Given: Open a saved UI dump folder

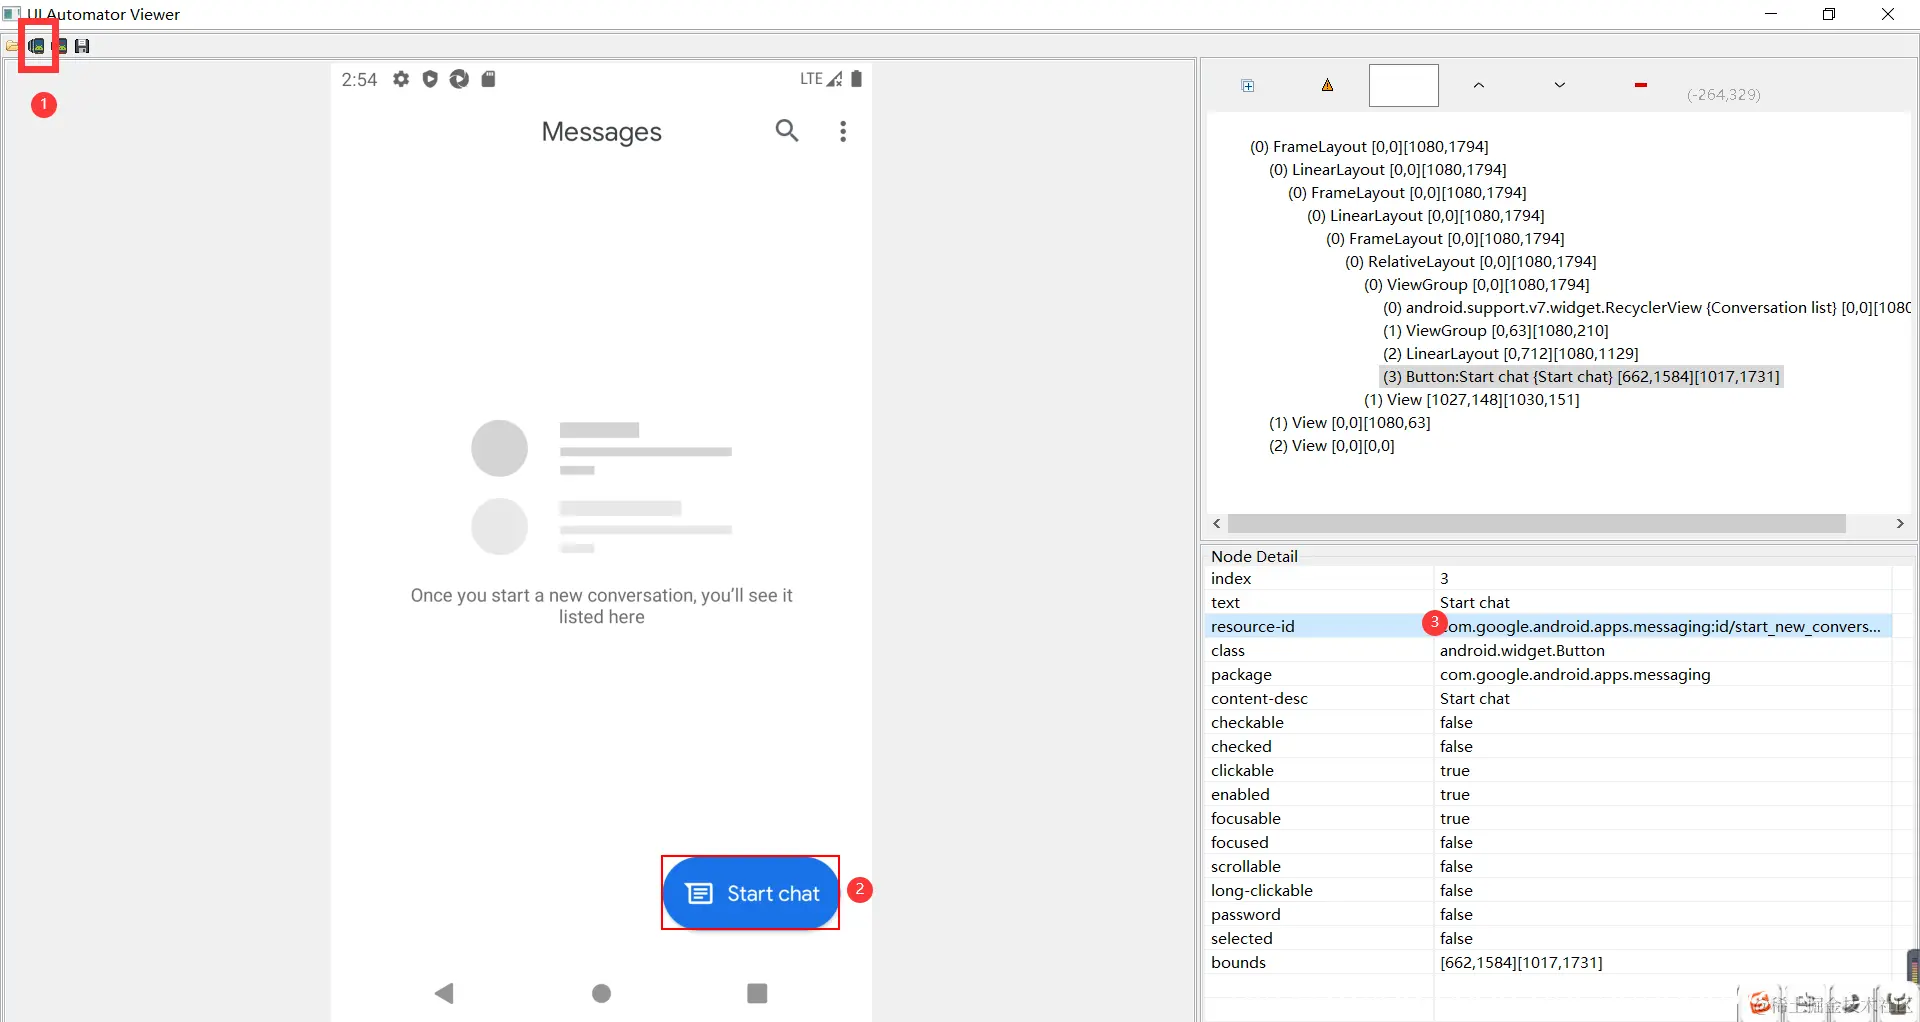Looking at the screenshot, I should click(x=11, y=46).
